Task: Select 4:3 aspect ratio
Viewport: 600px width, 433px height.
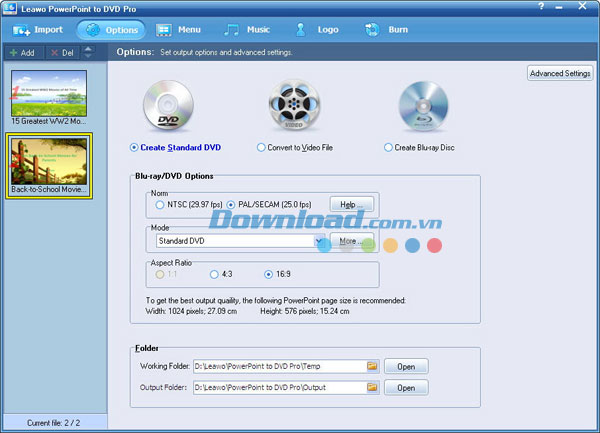Action: pyautogui.click(x=221, y=274)
